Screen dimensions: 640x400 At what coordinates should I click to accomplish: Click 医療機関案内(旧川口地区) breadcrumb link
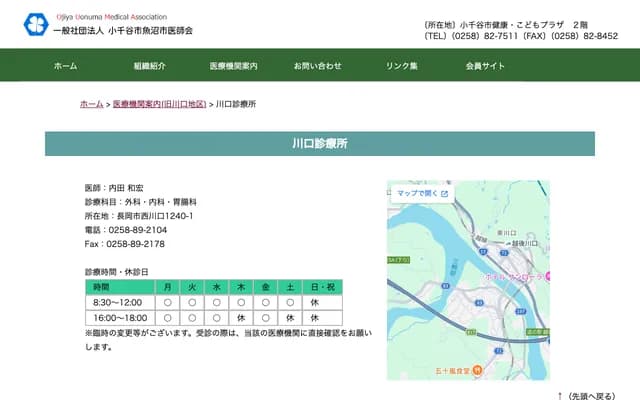click(160, 104)
